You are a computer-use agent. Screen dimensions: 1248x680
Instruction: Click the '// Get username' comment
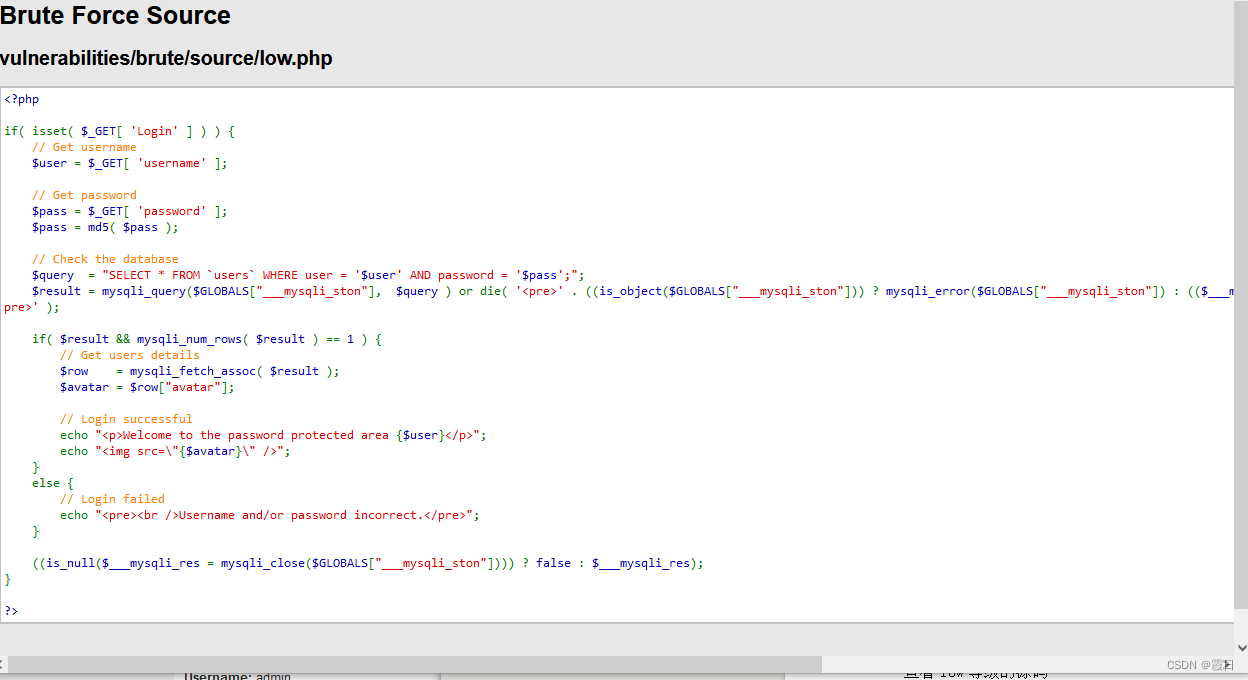84,147
